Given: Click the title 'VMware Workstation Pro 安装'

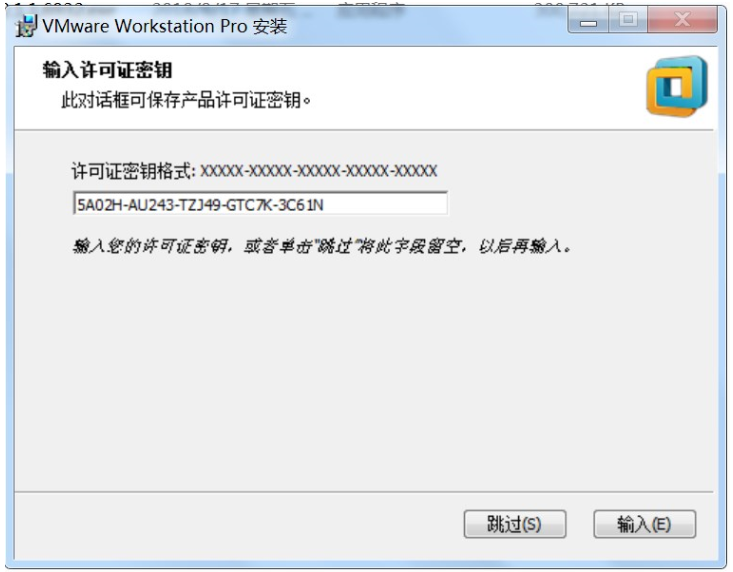Looking at the screenshot, I should pyautogui.click(x=164, y=26).
